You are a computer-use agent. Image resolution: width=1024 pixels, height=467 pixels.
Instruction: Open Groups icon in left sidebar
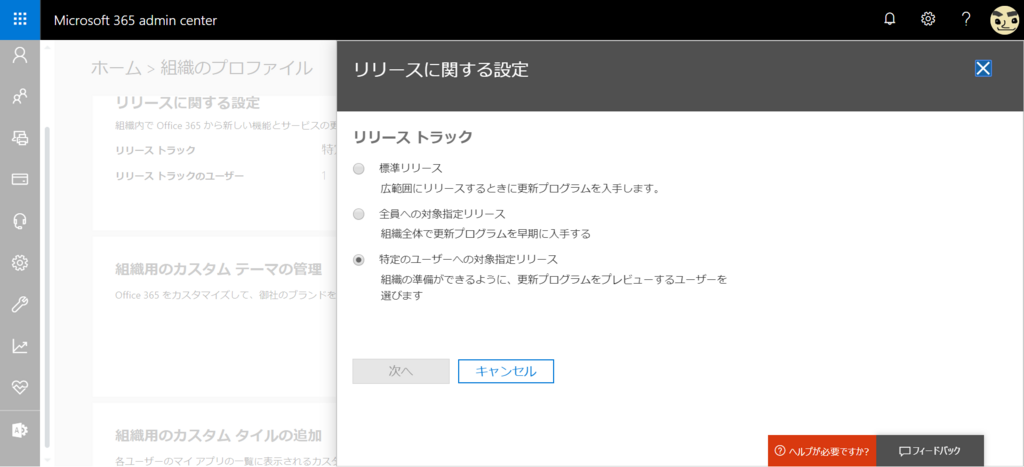click(20, 97)
